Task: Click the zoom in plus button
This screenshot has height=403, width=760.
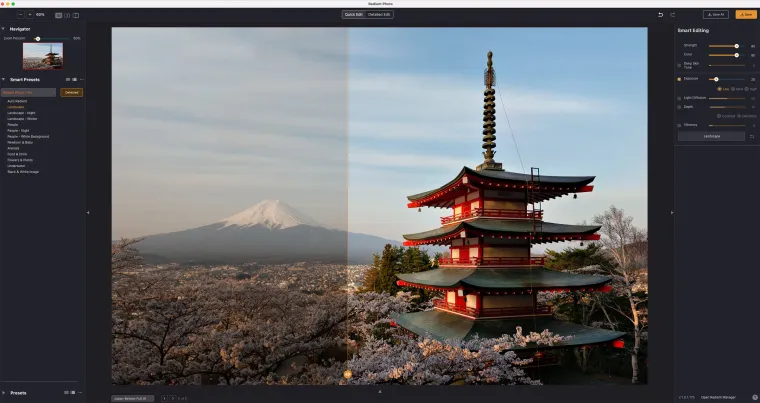Action: (29, 15)
